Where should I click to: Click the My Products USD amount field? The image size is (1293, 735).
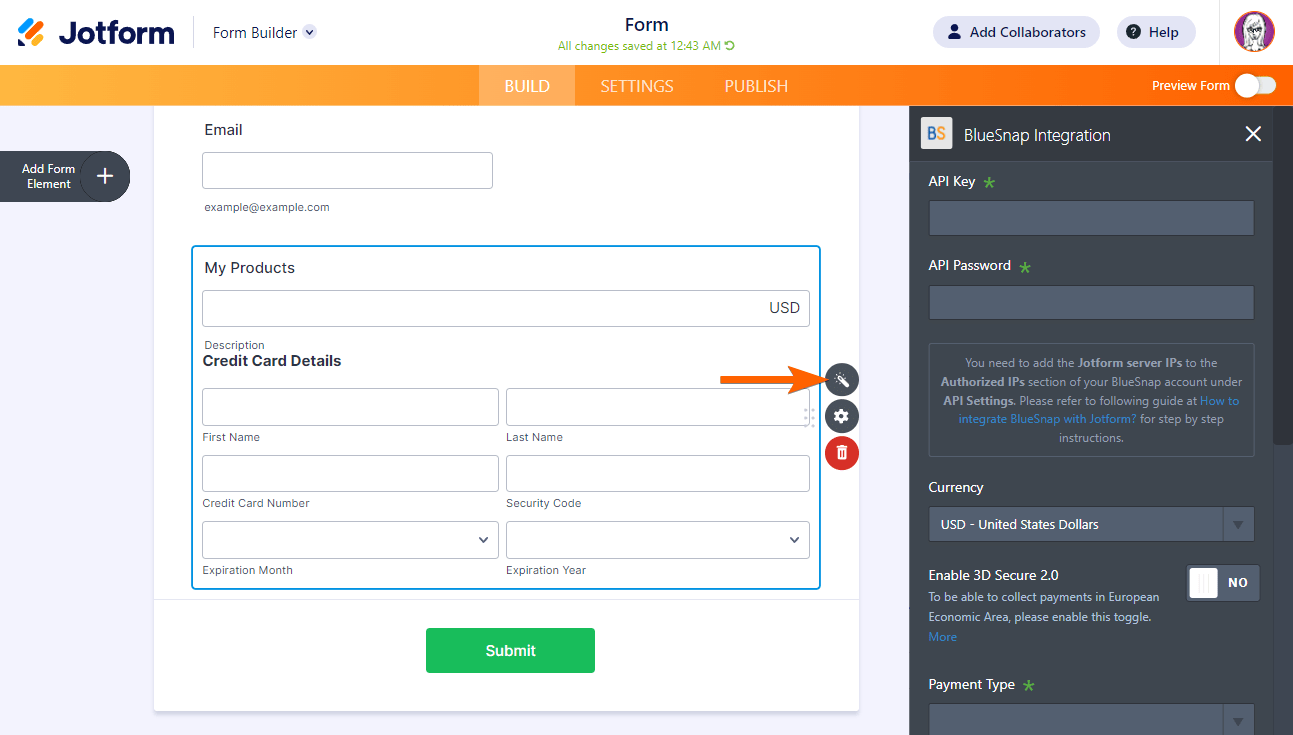(x=506, y=308)
